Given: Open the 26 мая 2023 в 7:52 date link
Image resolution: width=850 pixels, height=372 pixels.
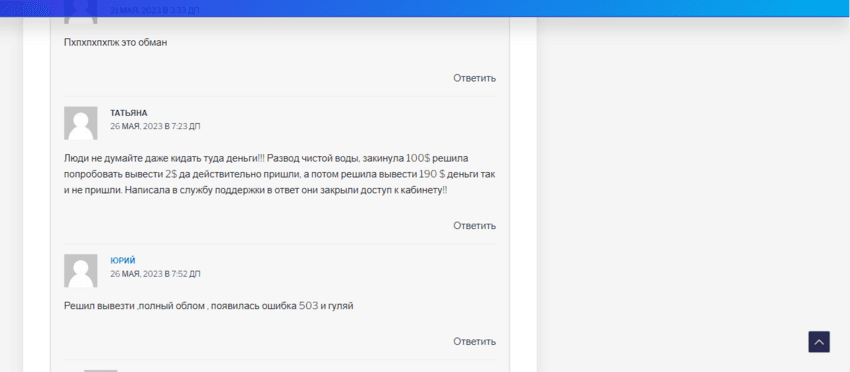Looking at the screenshot, I should point(155,274).
